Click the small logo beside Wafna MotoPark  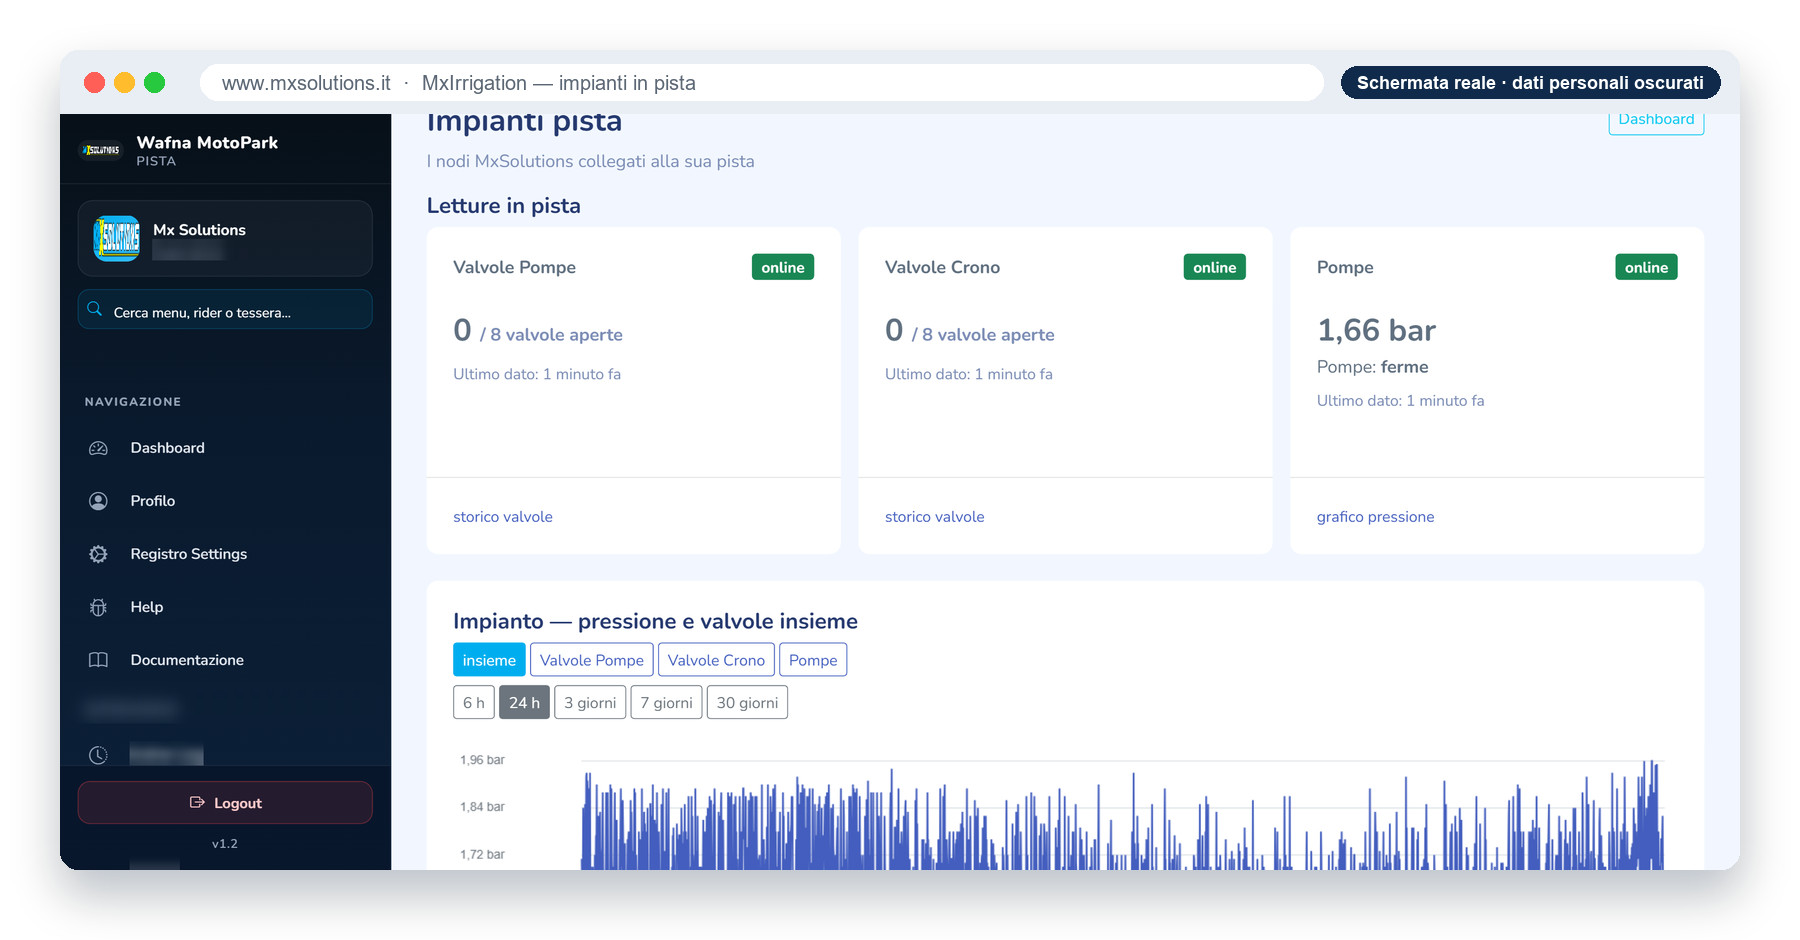pyautogui.click(x=101, y=150)
